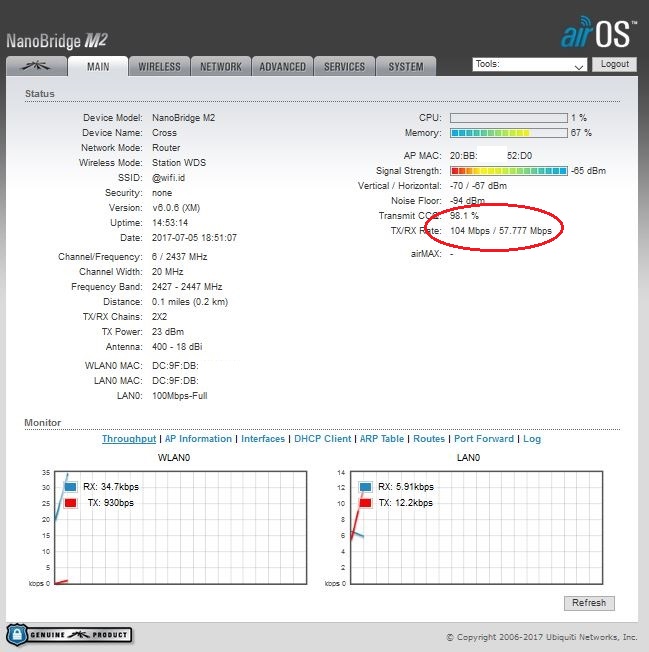This screenshot has height=652, width=649.
Task: Select the frequency band '2427 - 2447 MHz'
Action: 187,287
